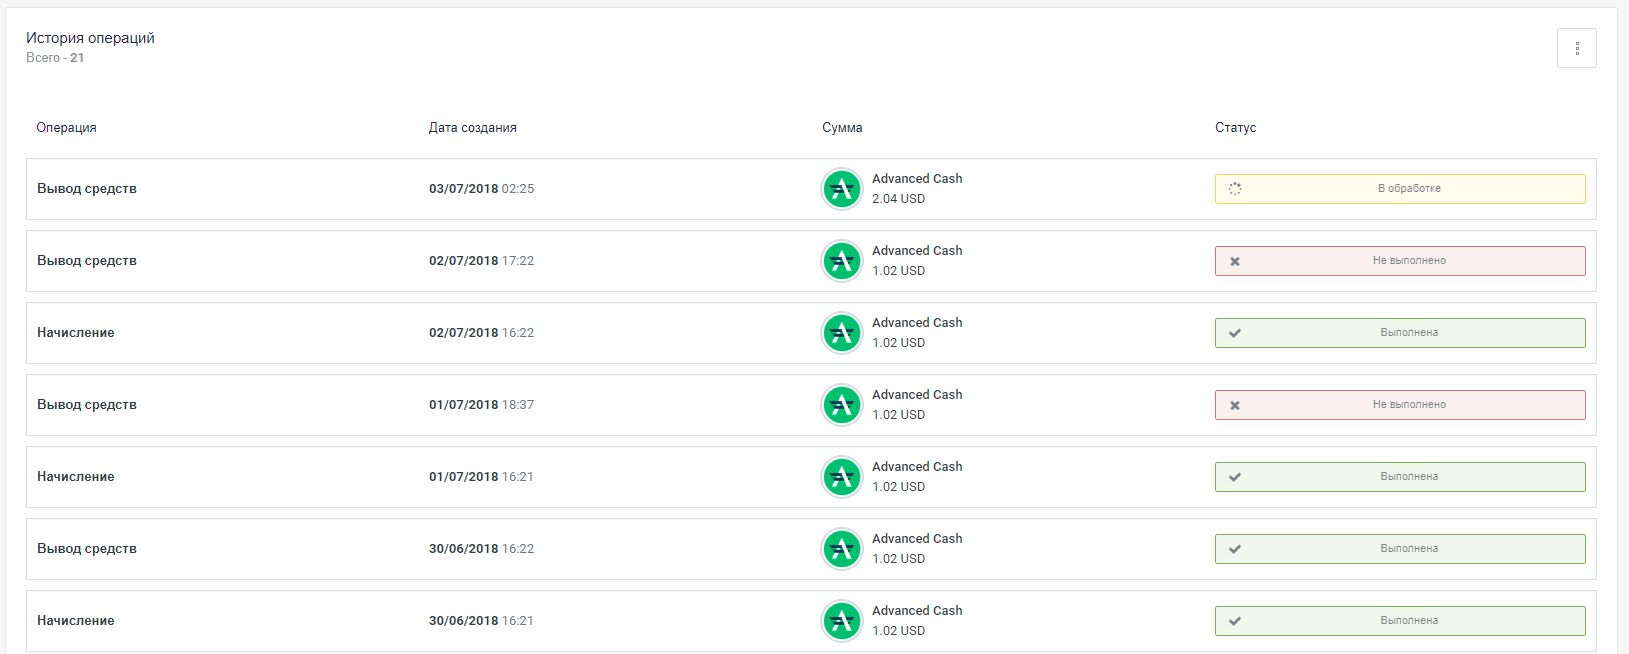Image resolution: width=1629 pixels, height=654 pixels.
Task: Click Advanced Cash label in the 01/07/2018 16:21 row
Action: (917, 467)
